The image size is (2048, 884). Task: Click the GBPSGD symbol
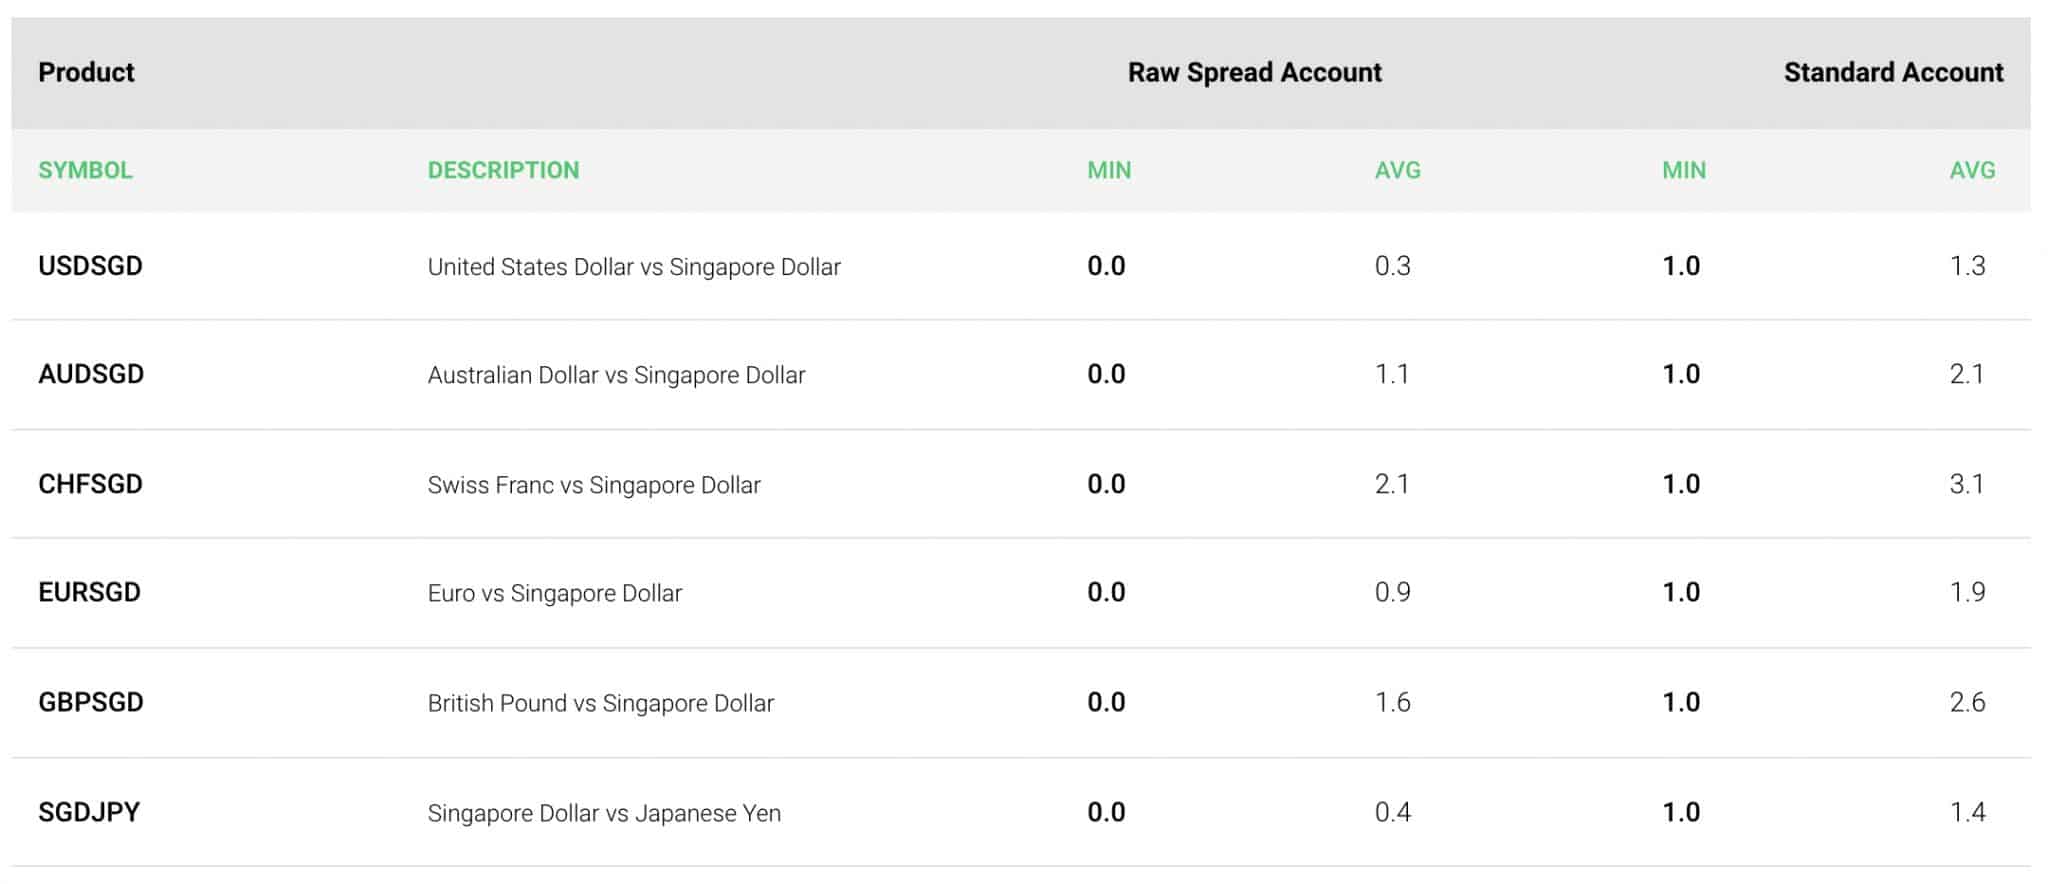pyautogui.click(x=91, y=702)
